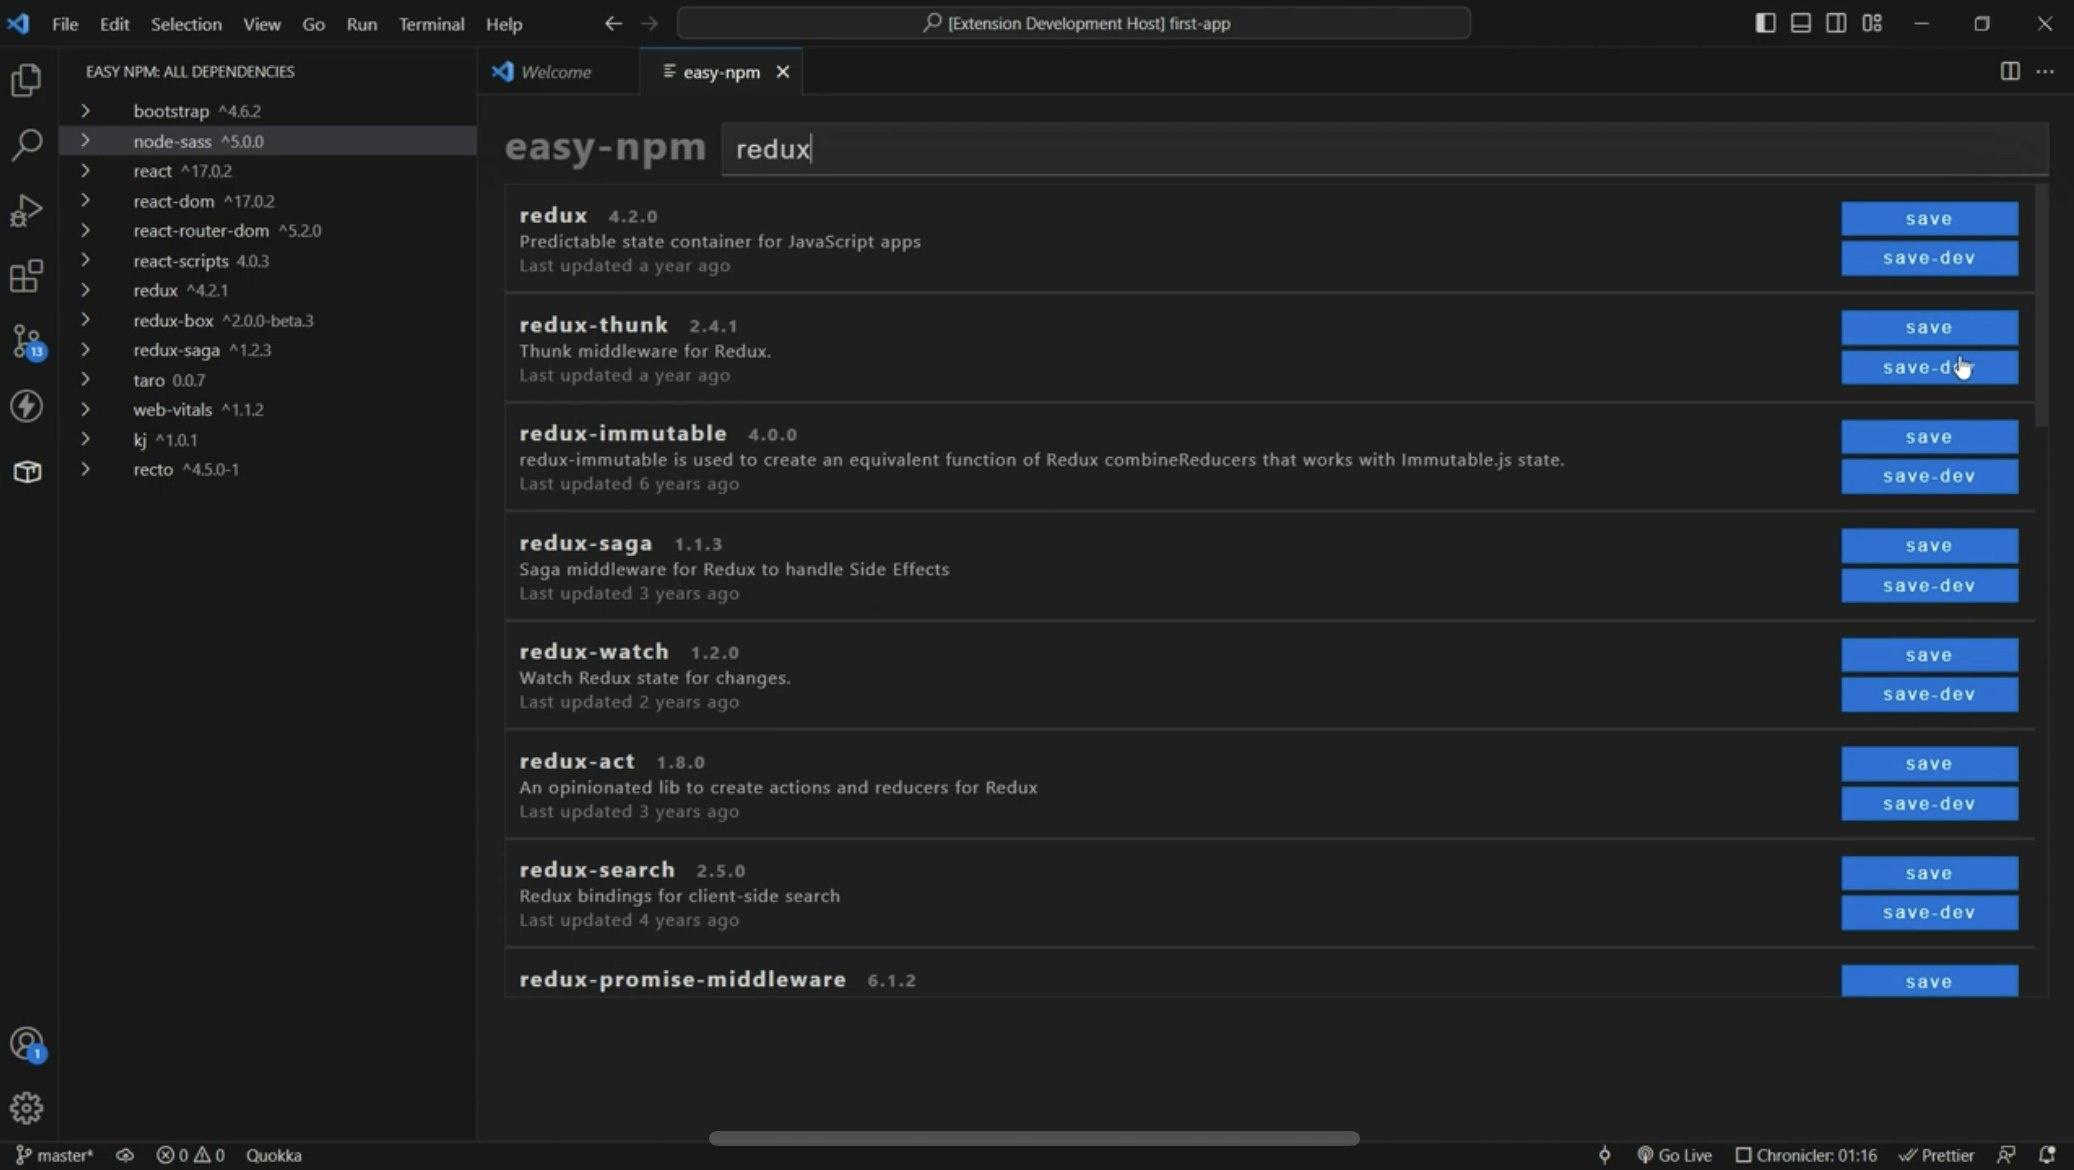2074x1170 pixels.
Task: Open the Edit menu
Action: click(x=114, y=23)
